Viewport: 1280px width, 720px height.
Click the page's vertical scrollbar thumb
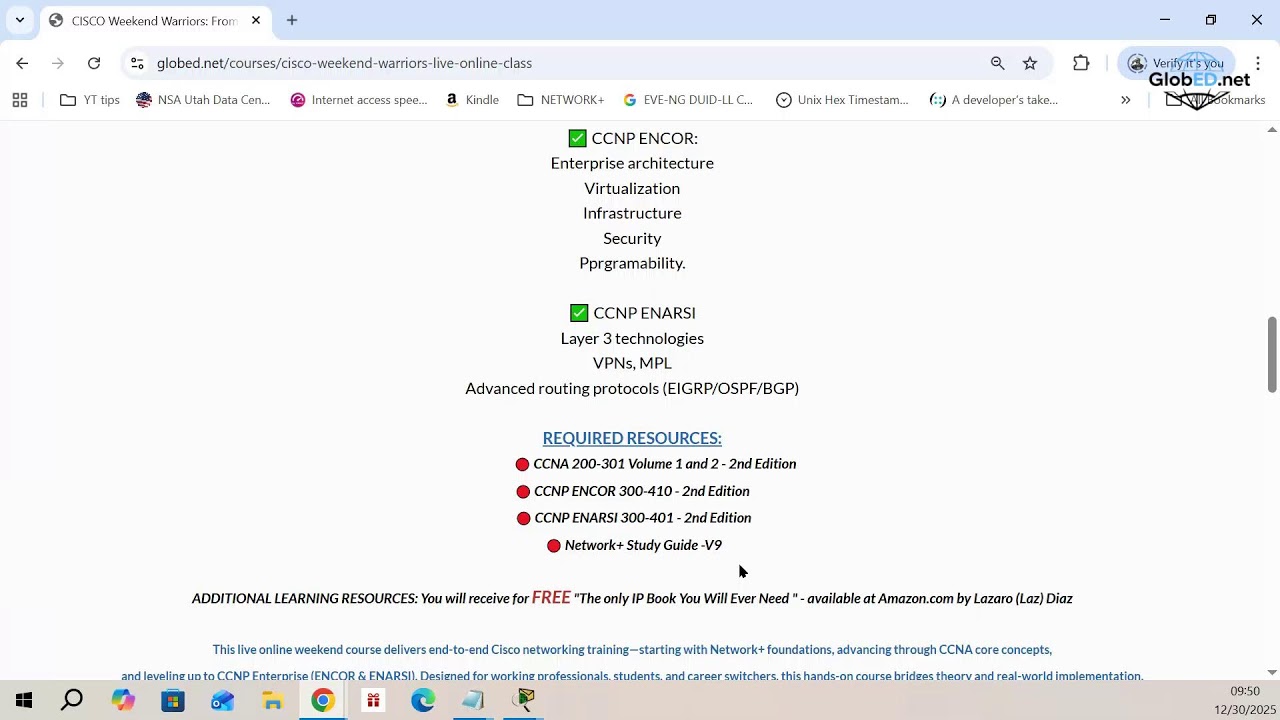click(x=1272, y=355)
